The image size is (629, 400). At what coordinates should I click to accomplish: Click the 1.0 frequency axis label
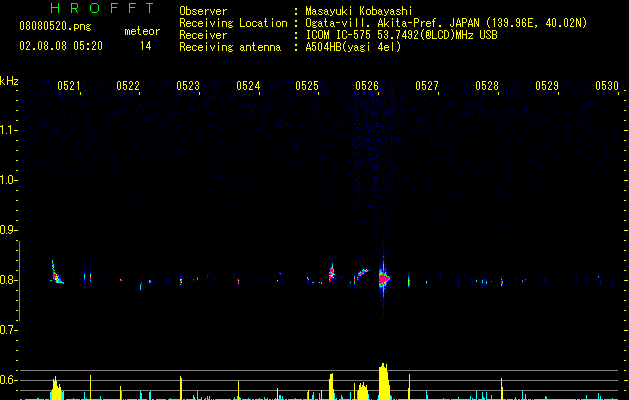8,180
